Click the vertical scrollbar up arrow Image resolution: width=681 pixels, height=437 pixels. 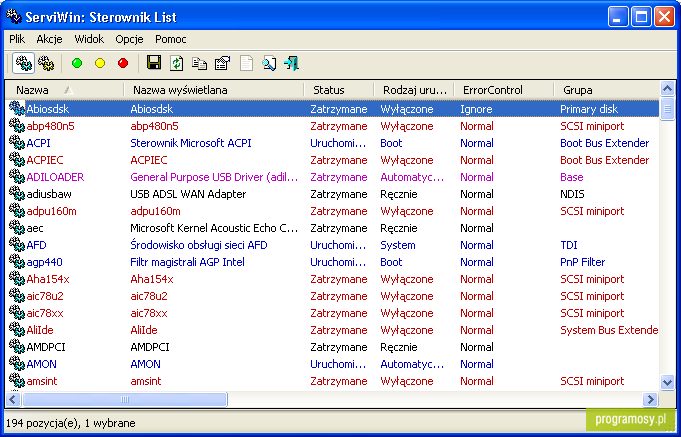(667, 89)
